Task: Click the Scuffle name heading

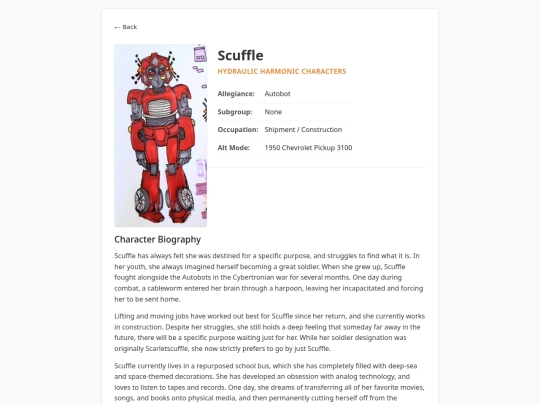Action: pos(240,55)
